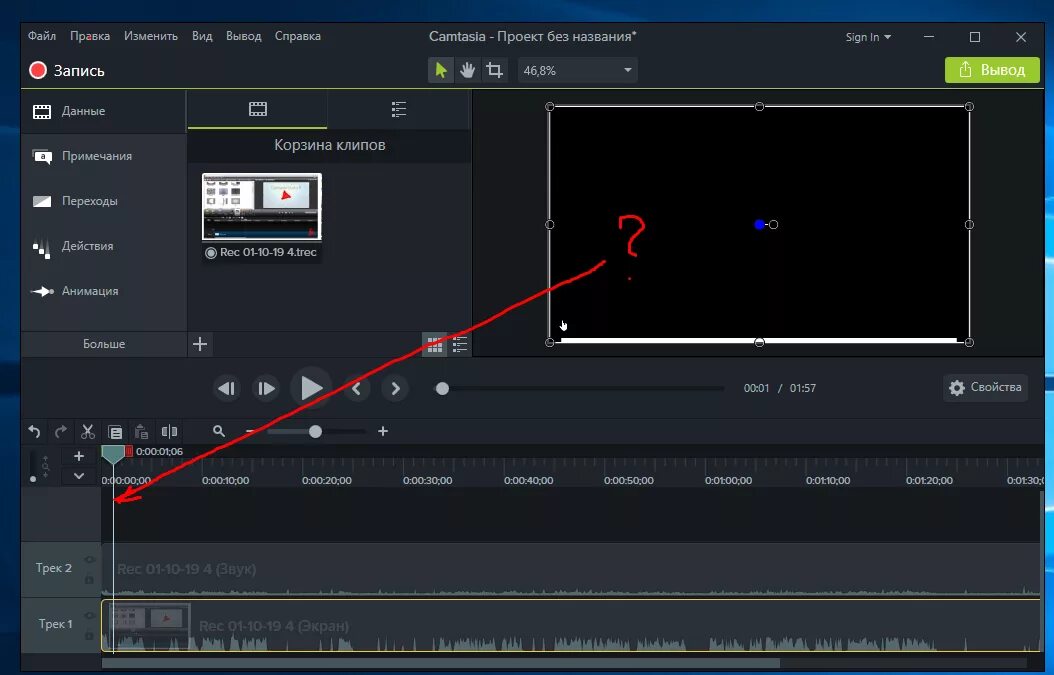Zoom in timeline with the plus

pyautogui.click(x=383, y=431)
